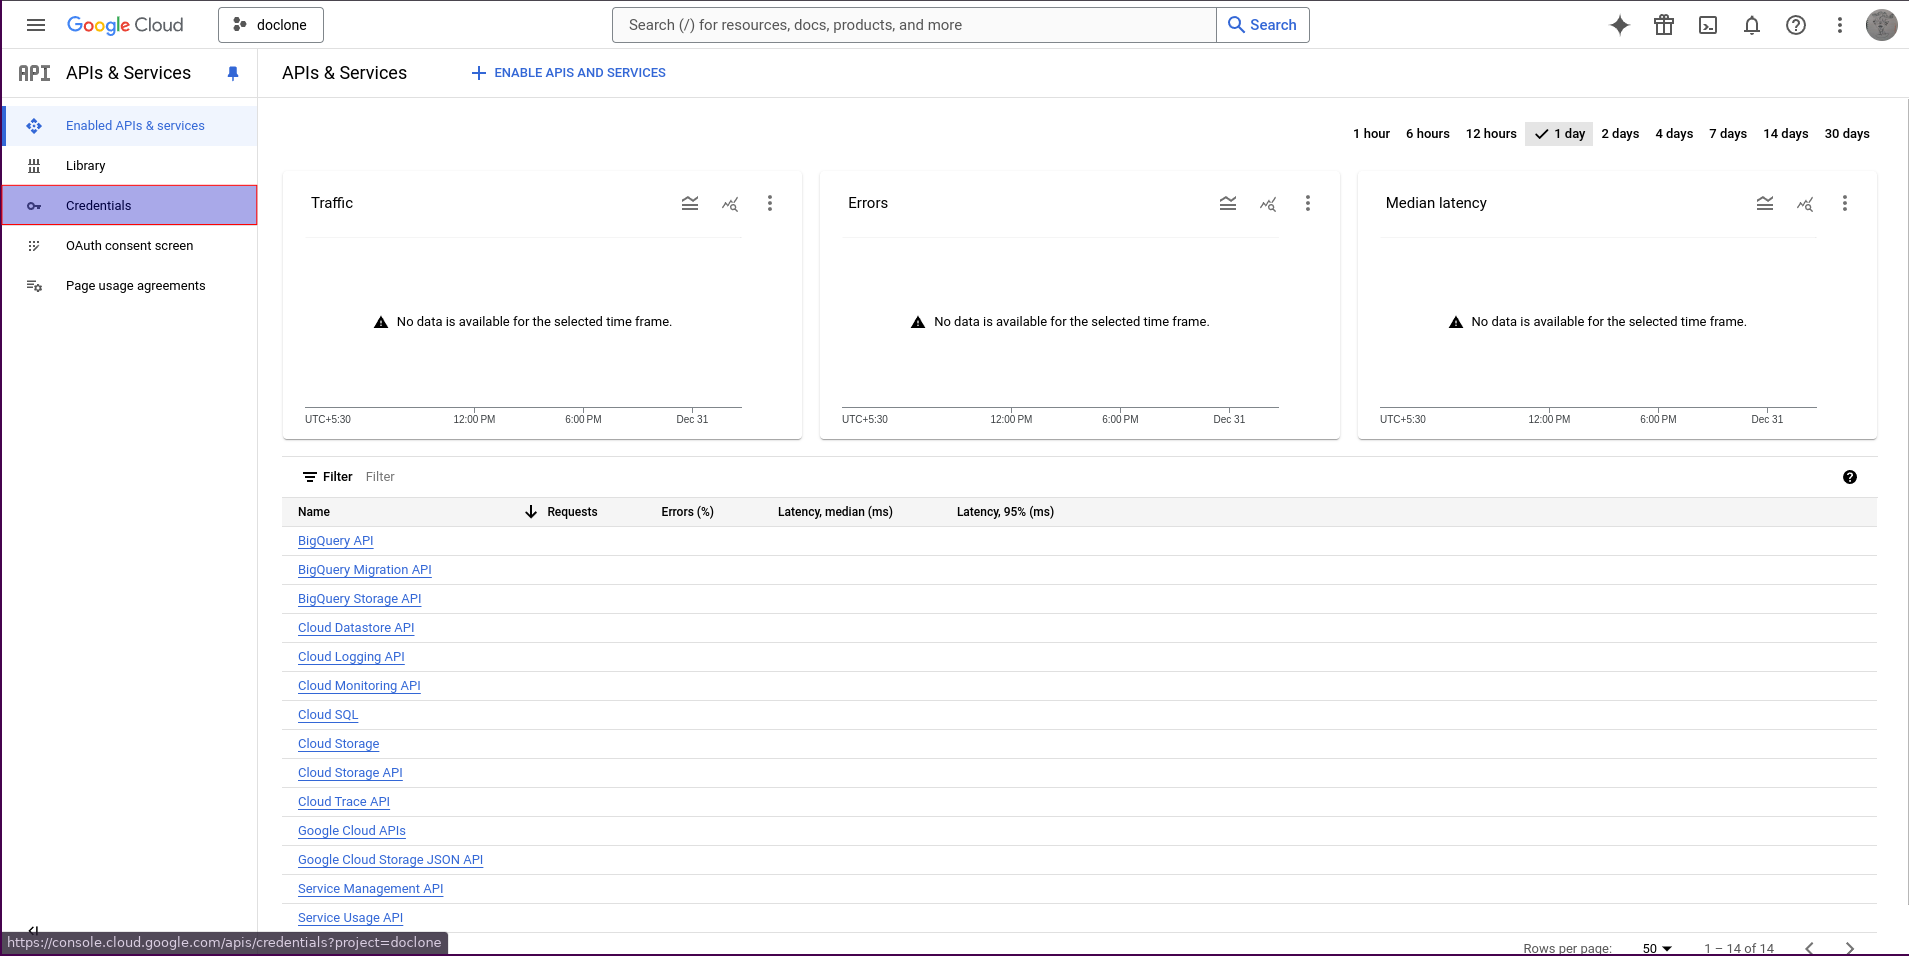
Task: Open the doclone project selector
Action: pyautogui.click(x=271, y=25)
